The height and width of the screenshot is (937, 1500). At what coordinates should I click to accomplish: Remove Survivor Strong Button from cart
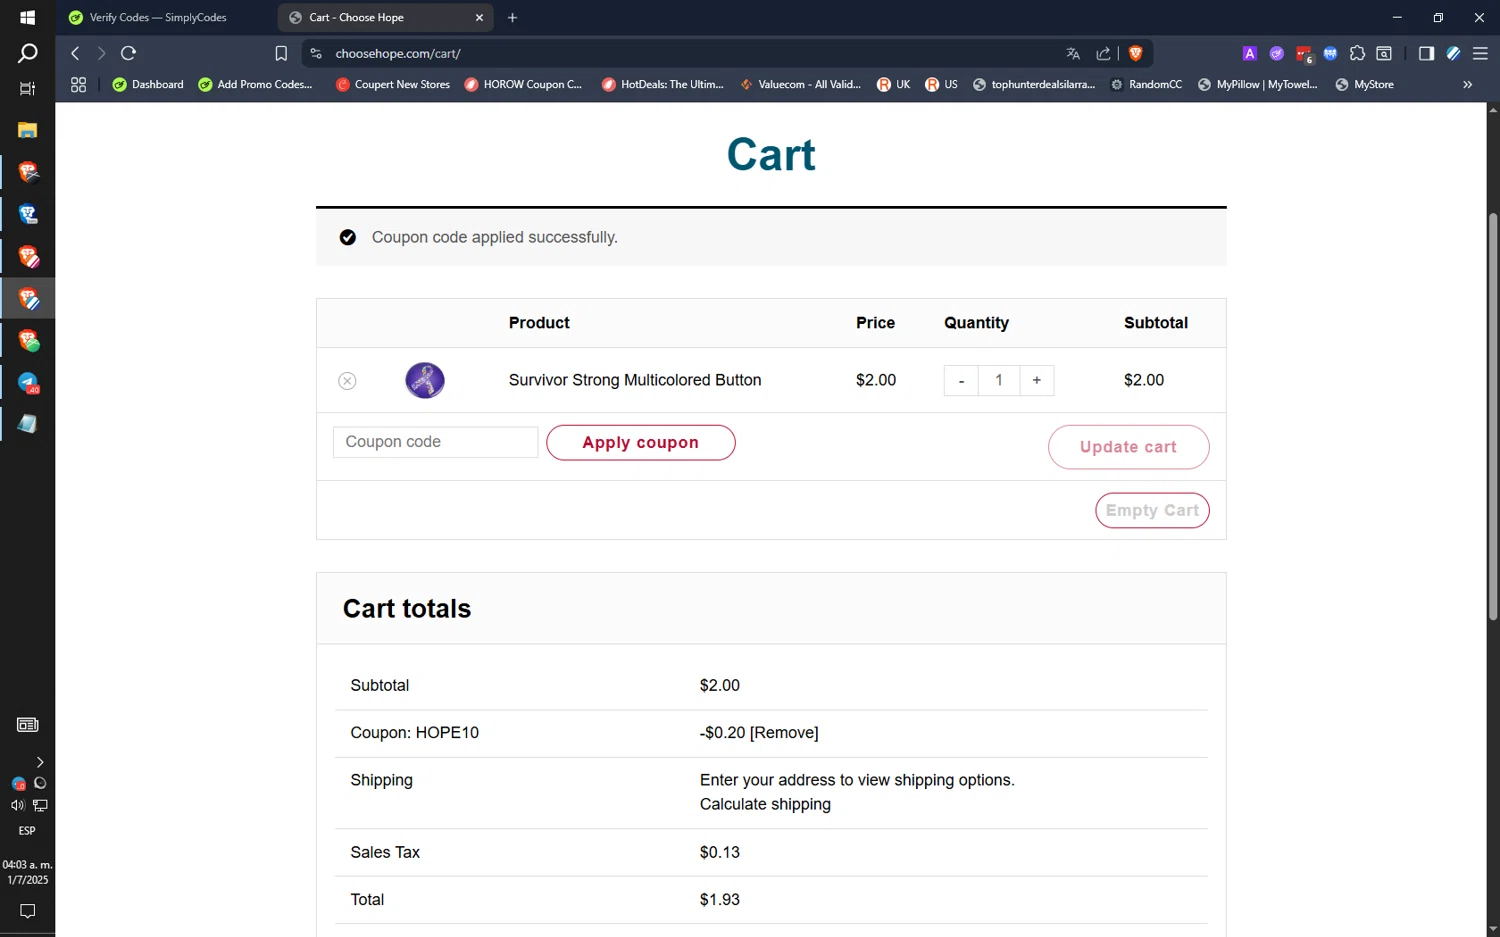tap(347, 381)
